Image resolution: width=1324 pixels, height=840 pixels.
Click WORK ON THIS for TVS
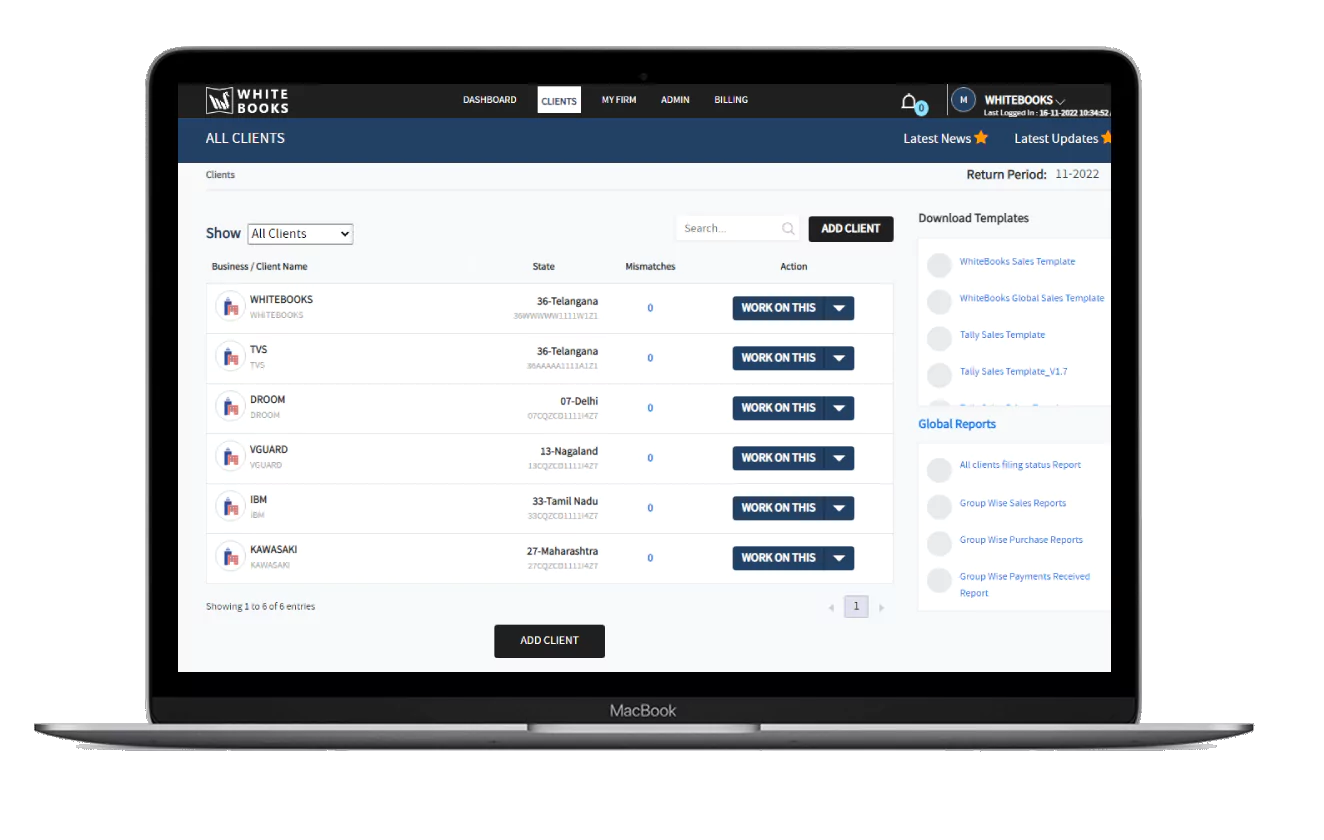point(779,358)
